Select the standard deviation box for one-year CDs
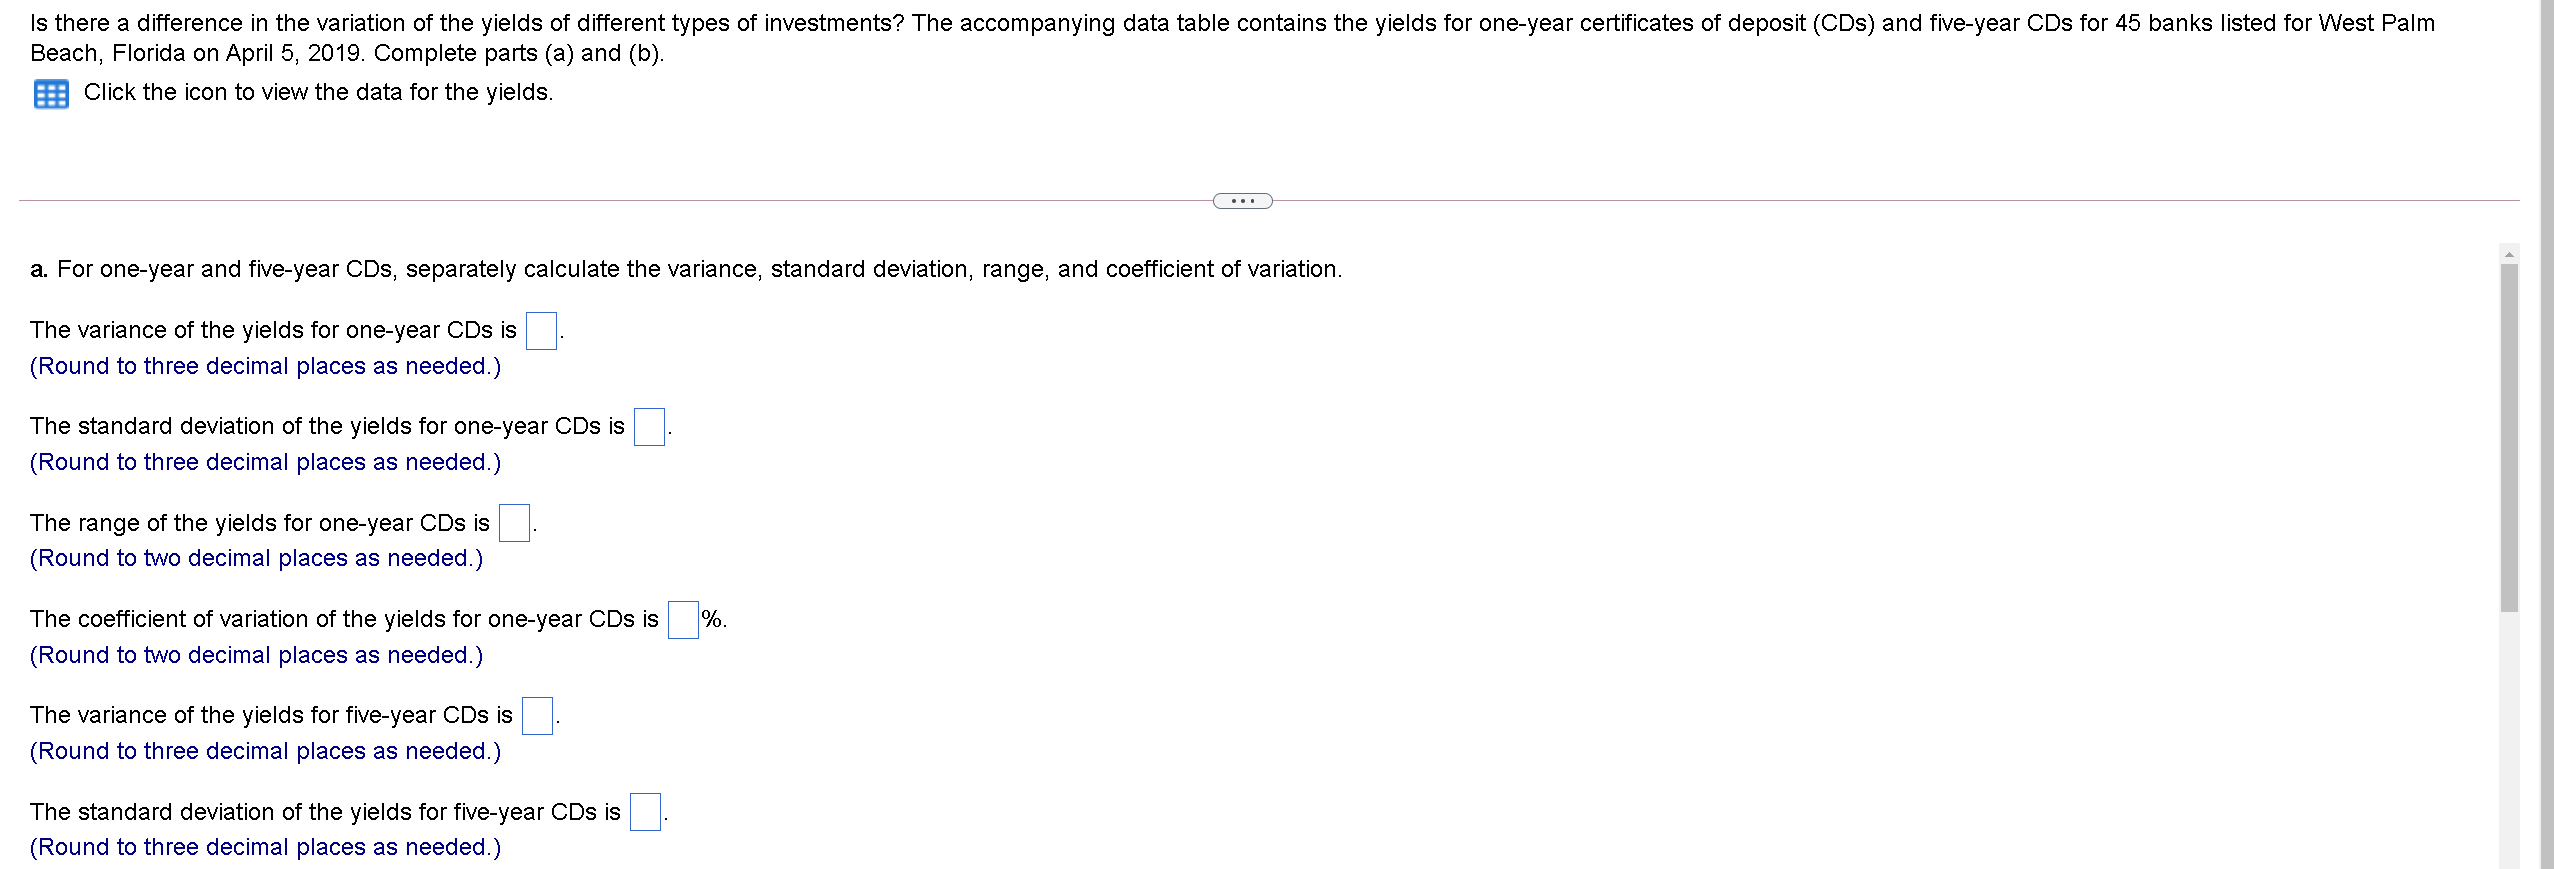This screenshot has height=869, width=2554. (x=648, y=427)
